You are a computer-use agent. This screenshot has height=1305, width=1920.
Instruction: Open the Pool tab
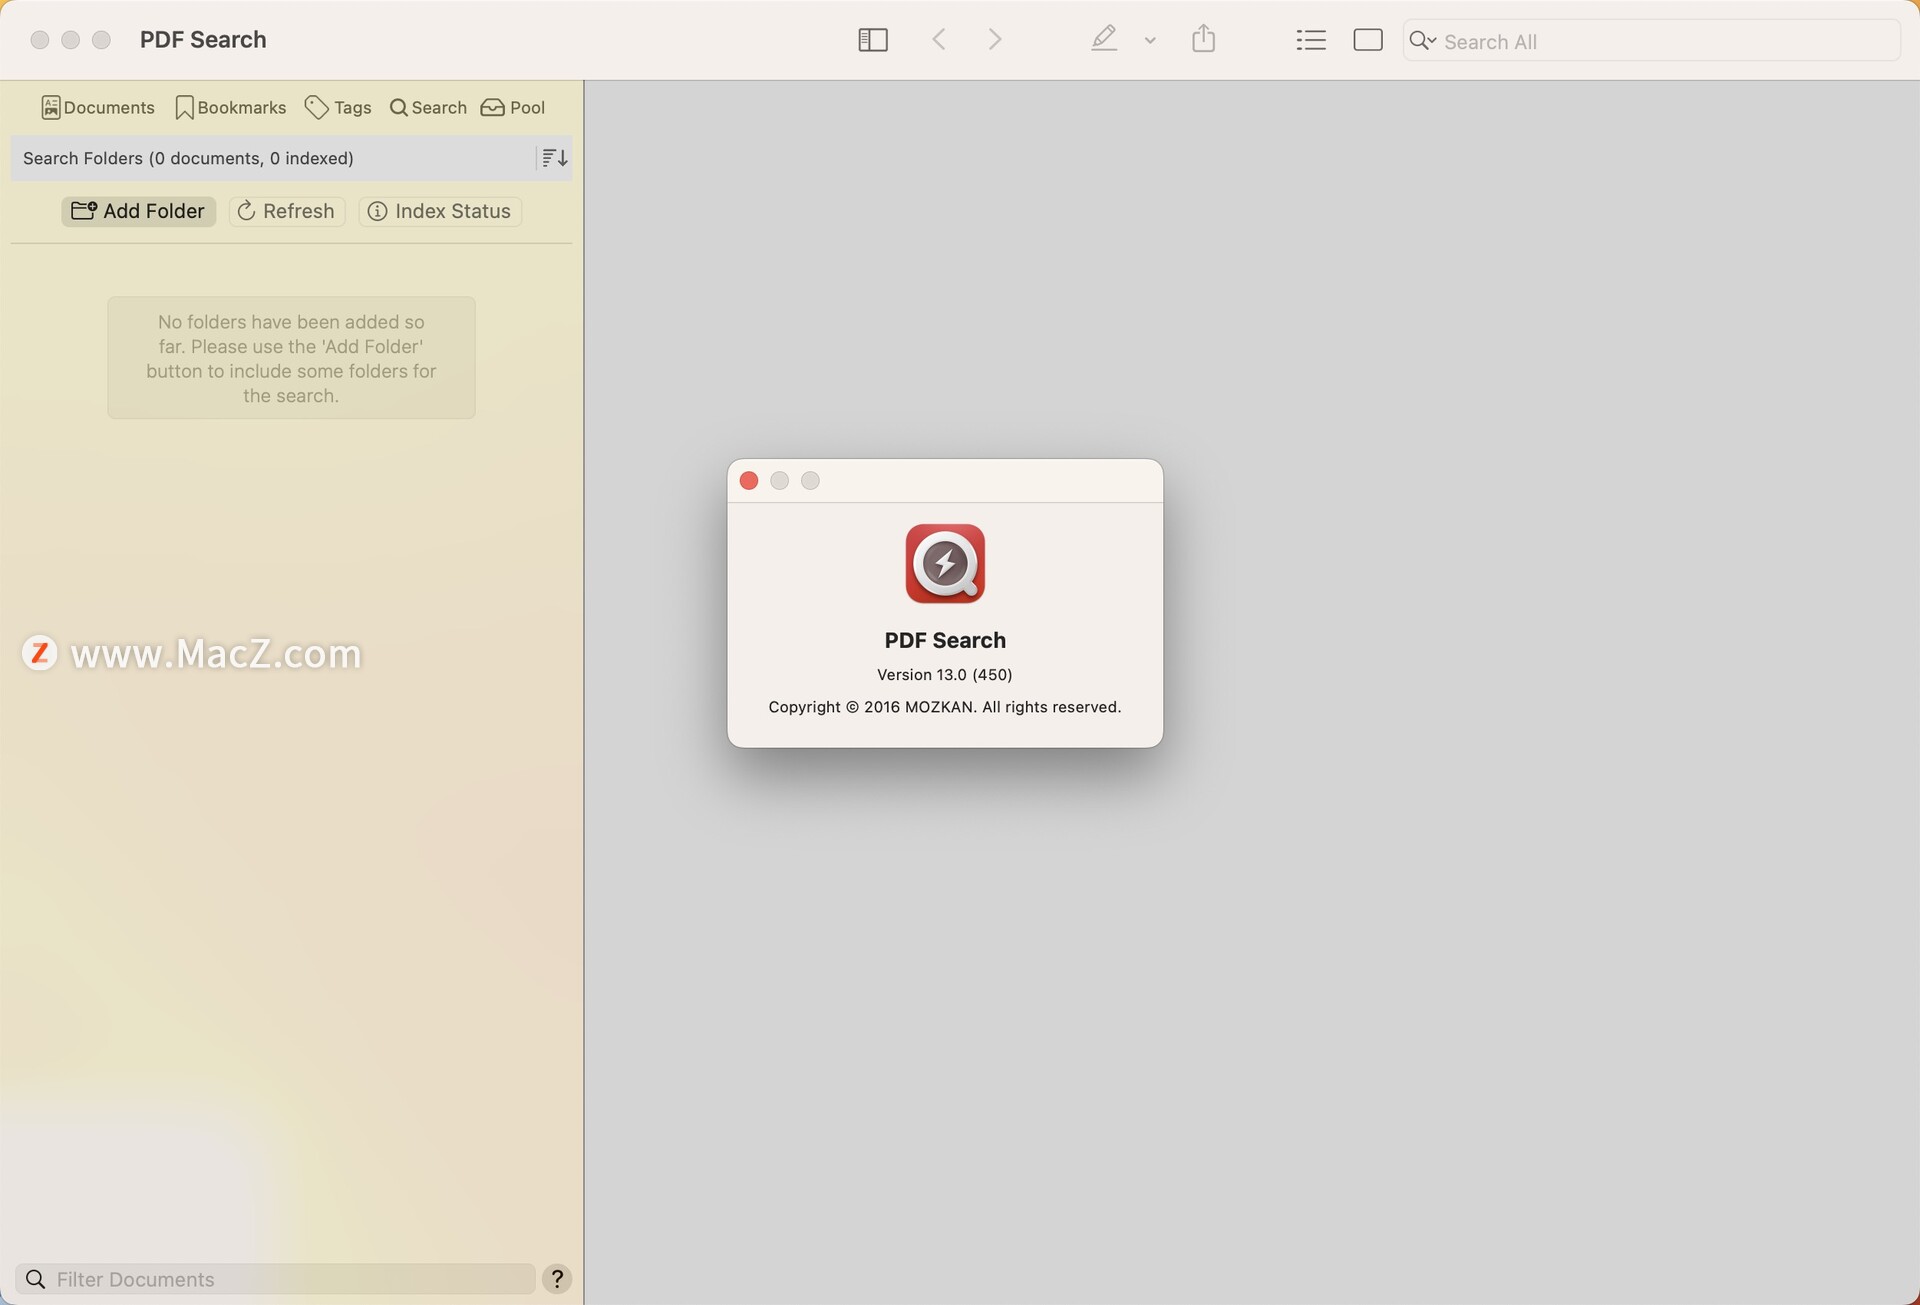[513, 108]
